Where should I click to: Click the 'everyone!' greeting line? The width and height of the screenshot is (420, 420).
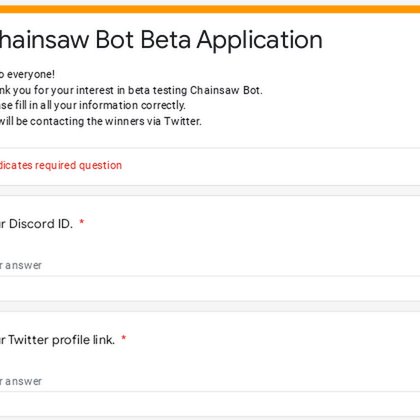pyautogui.click(x=27, y=74)
